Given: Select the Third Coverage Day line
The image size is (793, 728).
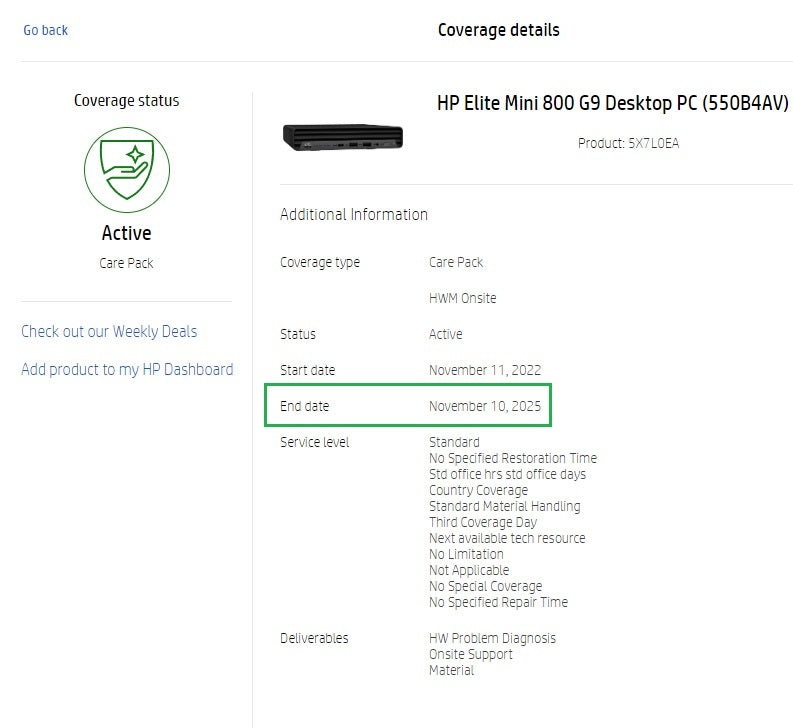Looking at the screenshot, I should [483, 523].
